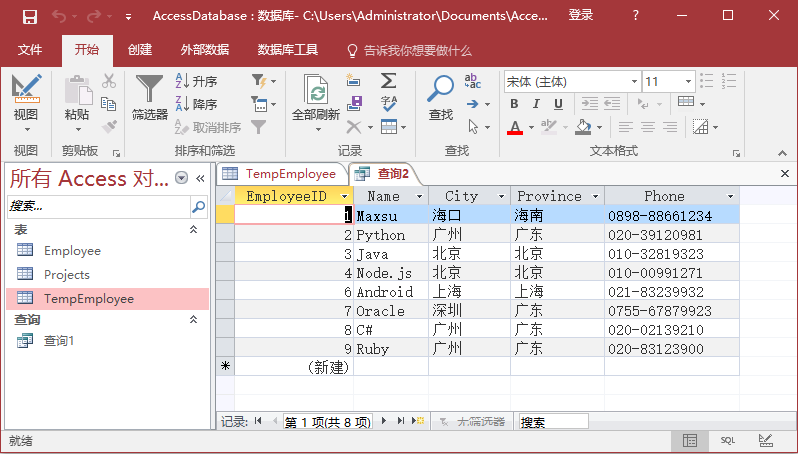Open the City column filter dropdown

(500, 196)
